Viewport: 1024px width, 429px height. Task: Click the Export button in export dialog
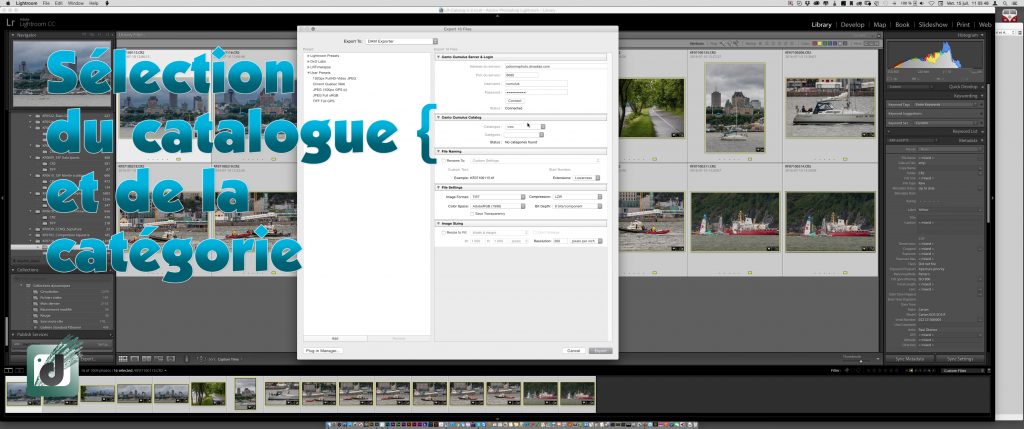600,351
